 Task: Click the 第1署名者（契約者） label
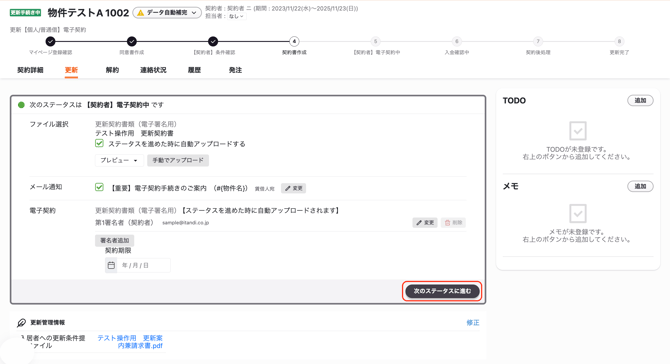[124, 223]
